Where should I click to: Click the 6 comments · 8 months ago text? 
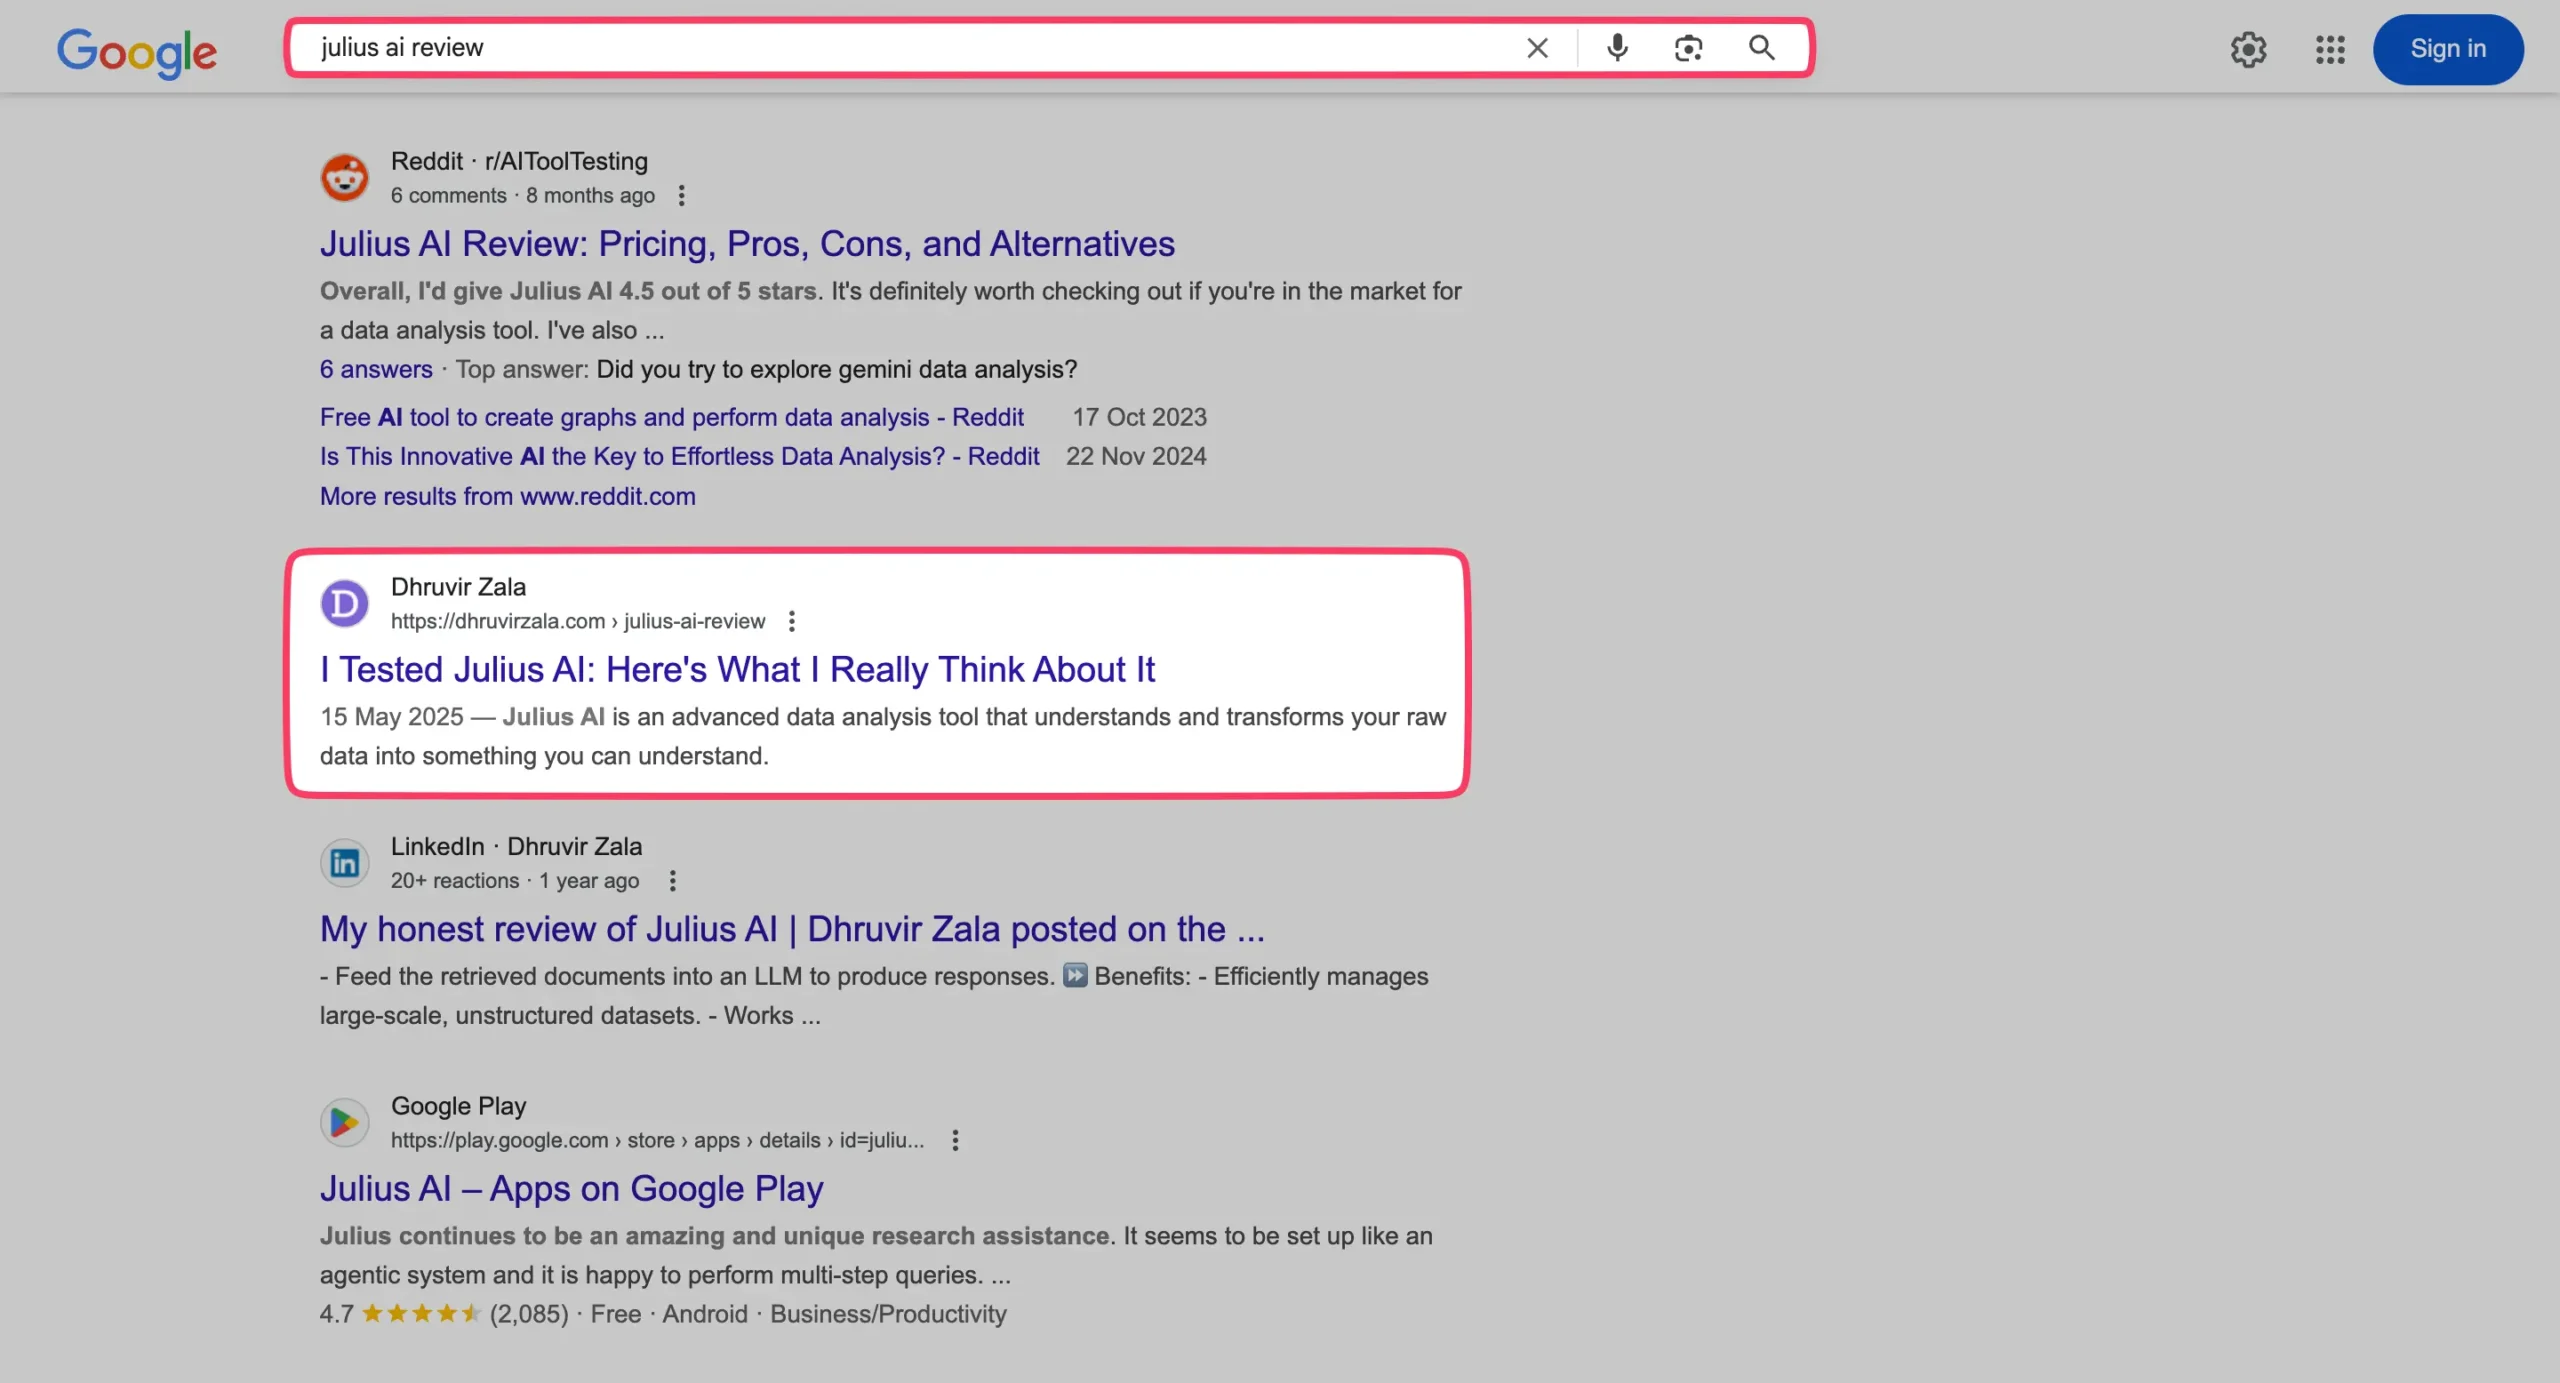point(522,195)
